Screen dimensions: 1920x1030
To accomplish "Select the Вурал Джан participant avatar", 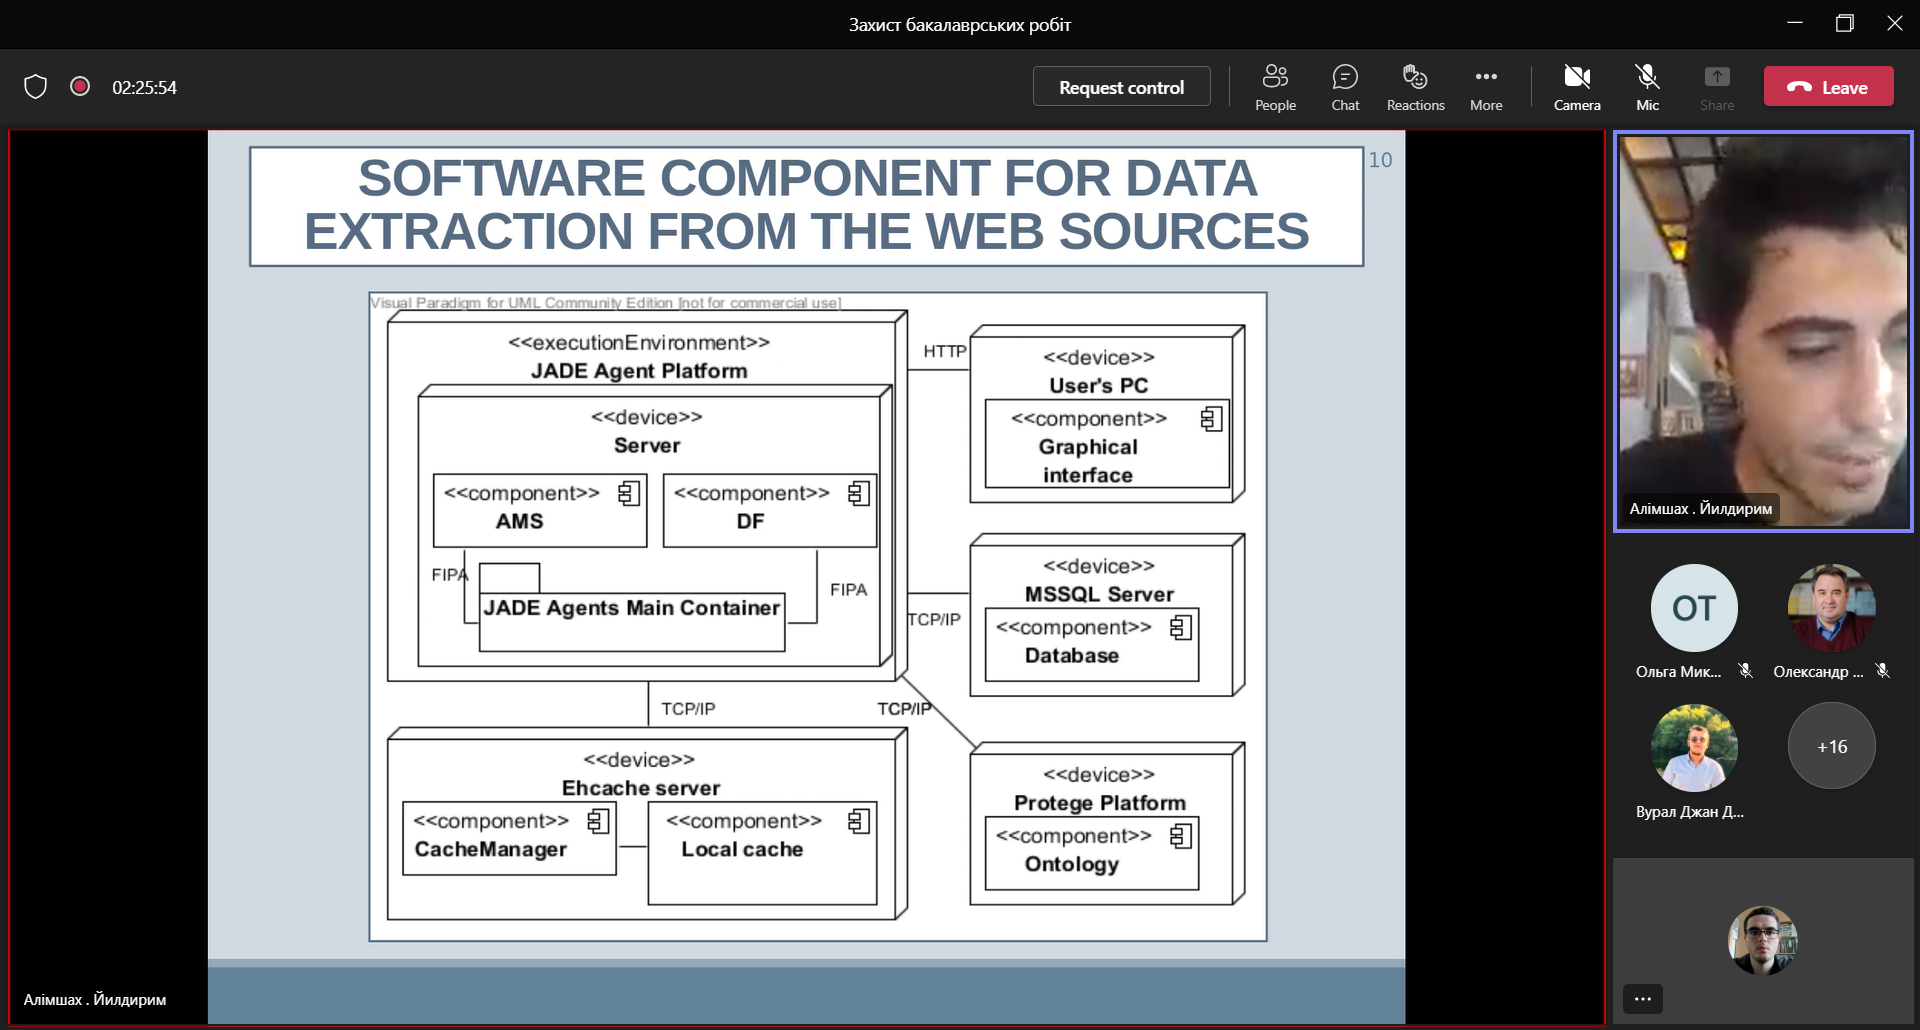I will [x=1694, y=747].
